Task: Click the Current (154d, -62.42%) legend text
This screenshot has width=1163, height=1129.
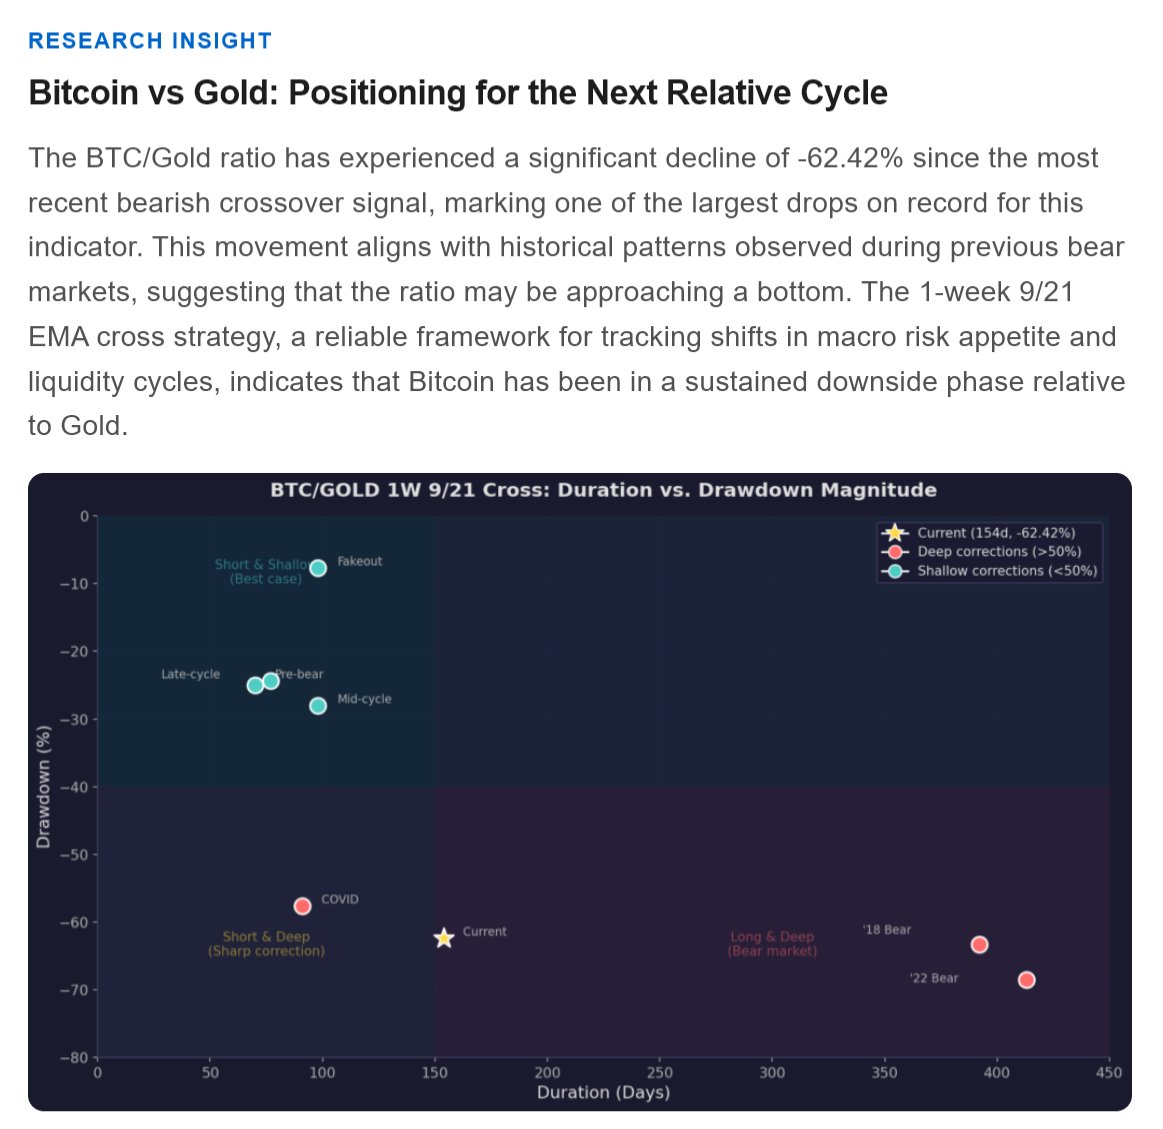Action: [996, 533]
